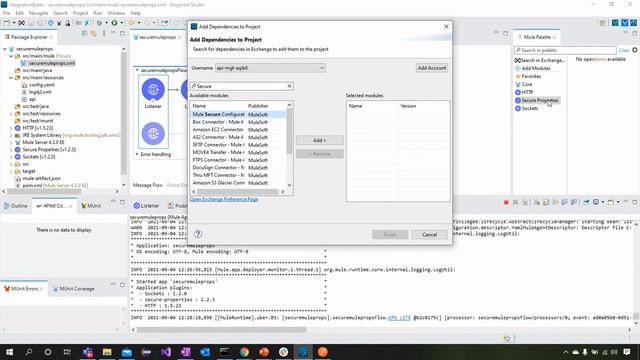Viewport: 640px width, 360px height.
Task: Collapse the securemuleprops project node
Action: coord(4,49)
